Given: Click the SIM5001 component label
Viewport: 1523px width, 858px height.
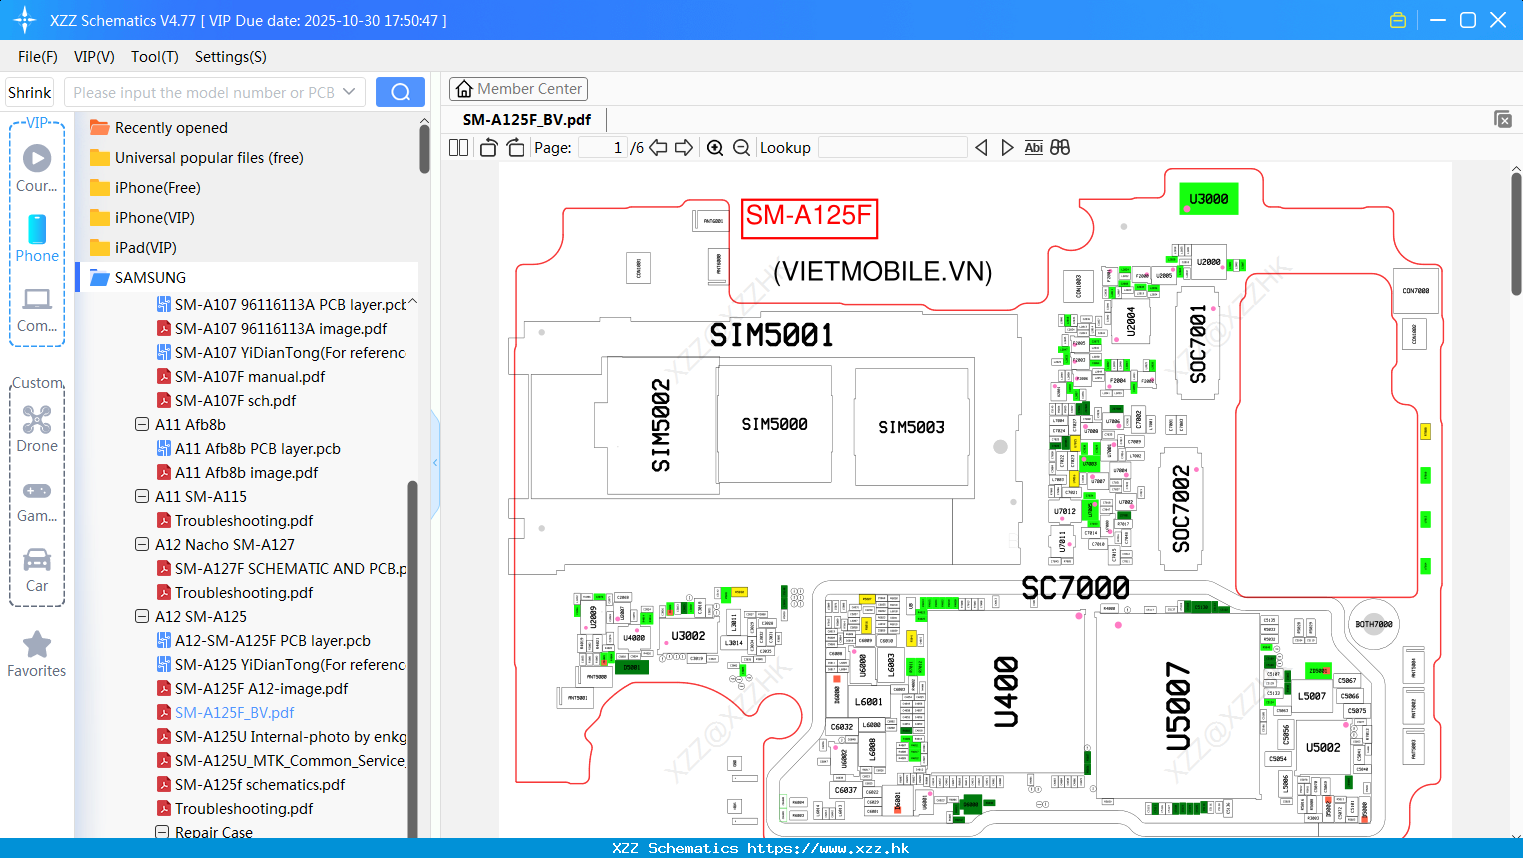Looking at the screenshot, I should tap(771, 335).
